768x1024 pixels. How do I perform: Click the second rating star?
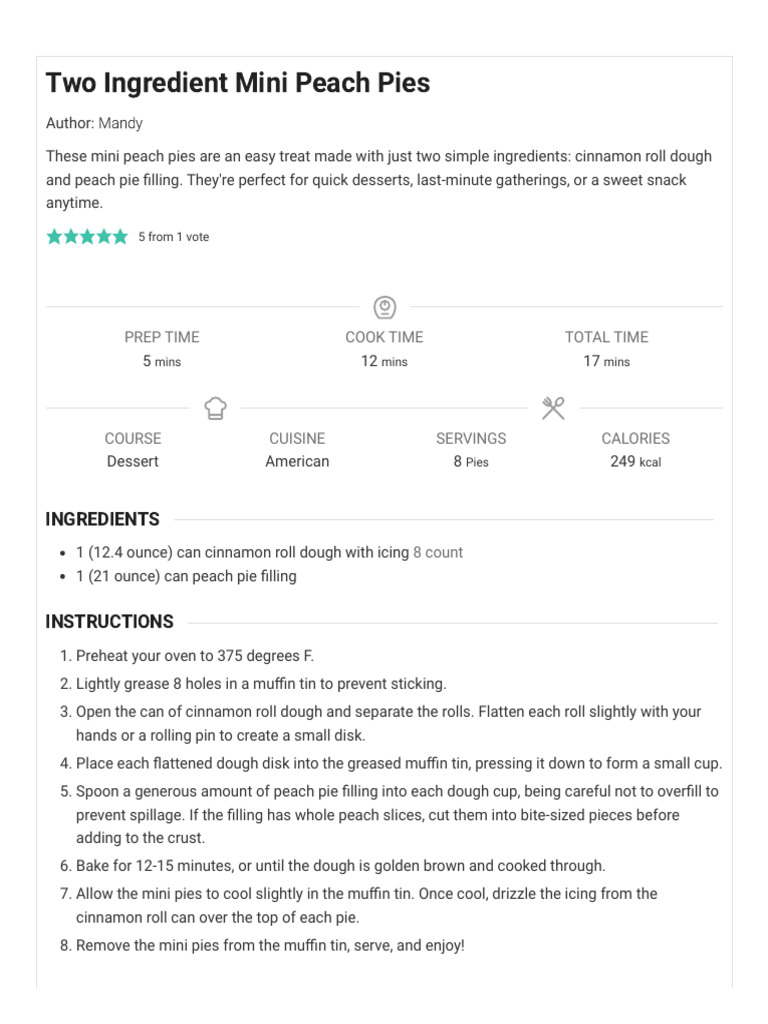[71, 236]
